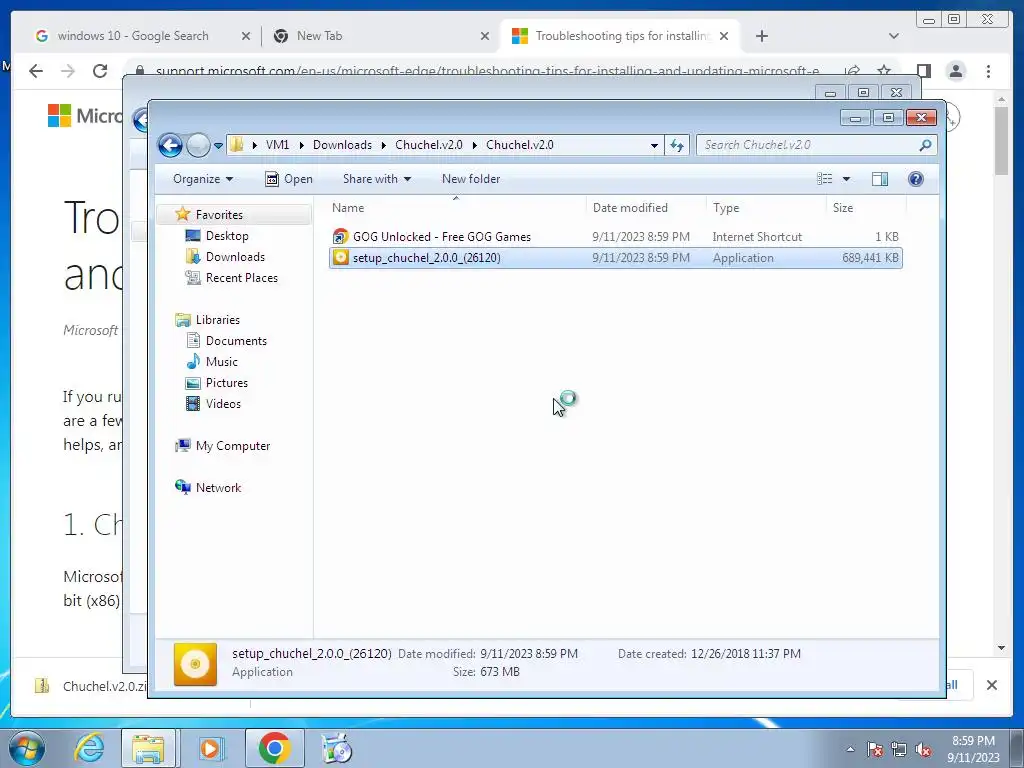Open Chrome's tab search chevron

[x=893, y=36]
